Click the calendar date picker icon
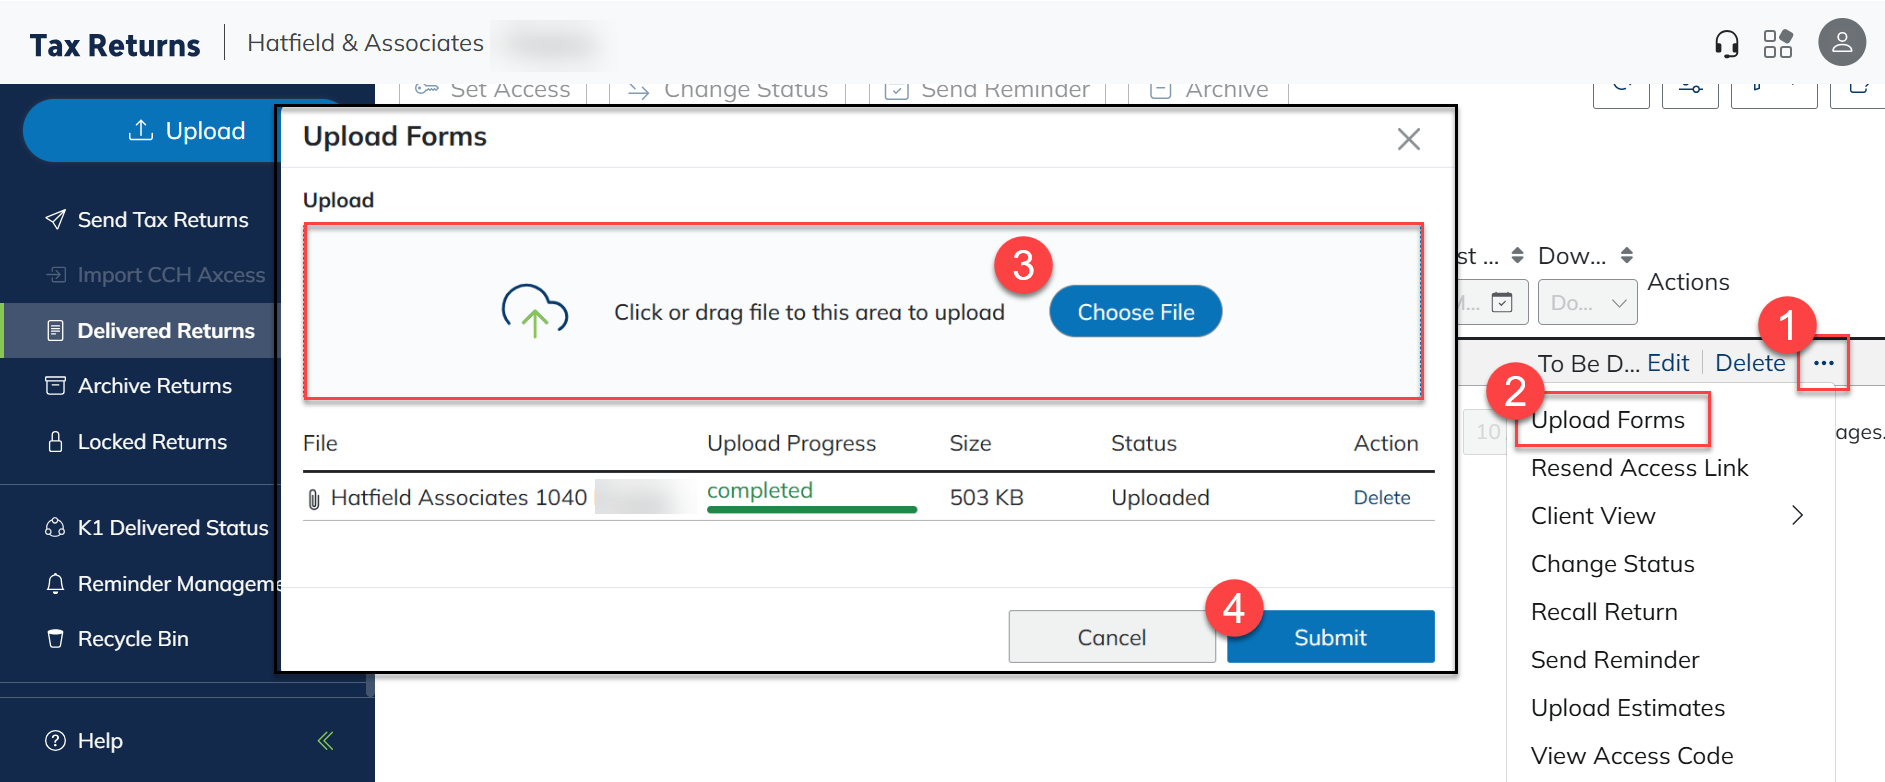This screenshot has width=1885, height=782. (x=1502, y=302)
